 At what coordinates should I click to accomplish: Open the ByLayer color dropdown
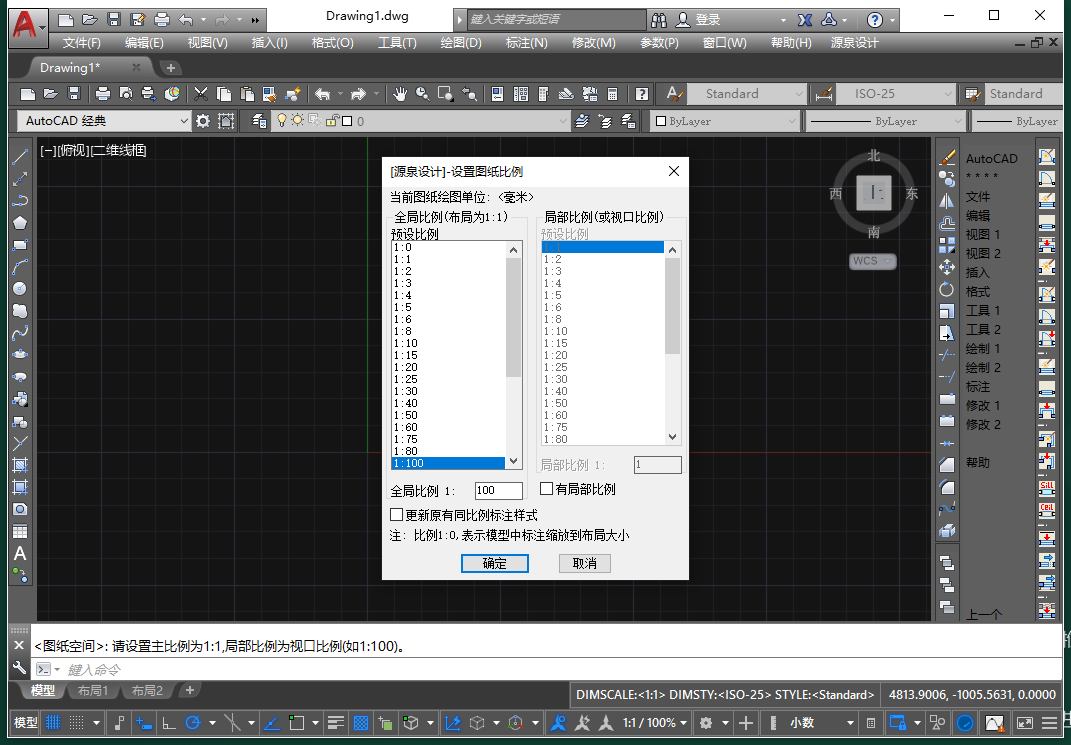tap(725, 121)
